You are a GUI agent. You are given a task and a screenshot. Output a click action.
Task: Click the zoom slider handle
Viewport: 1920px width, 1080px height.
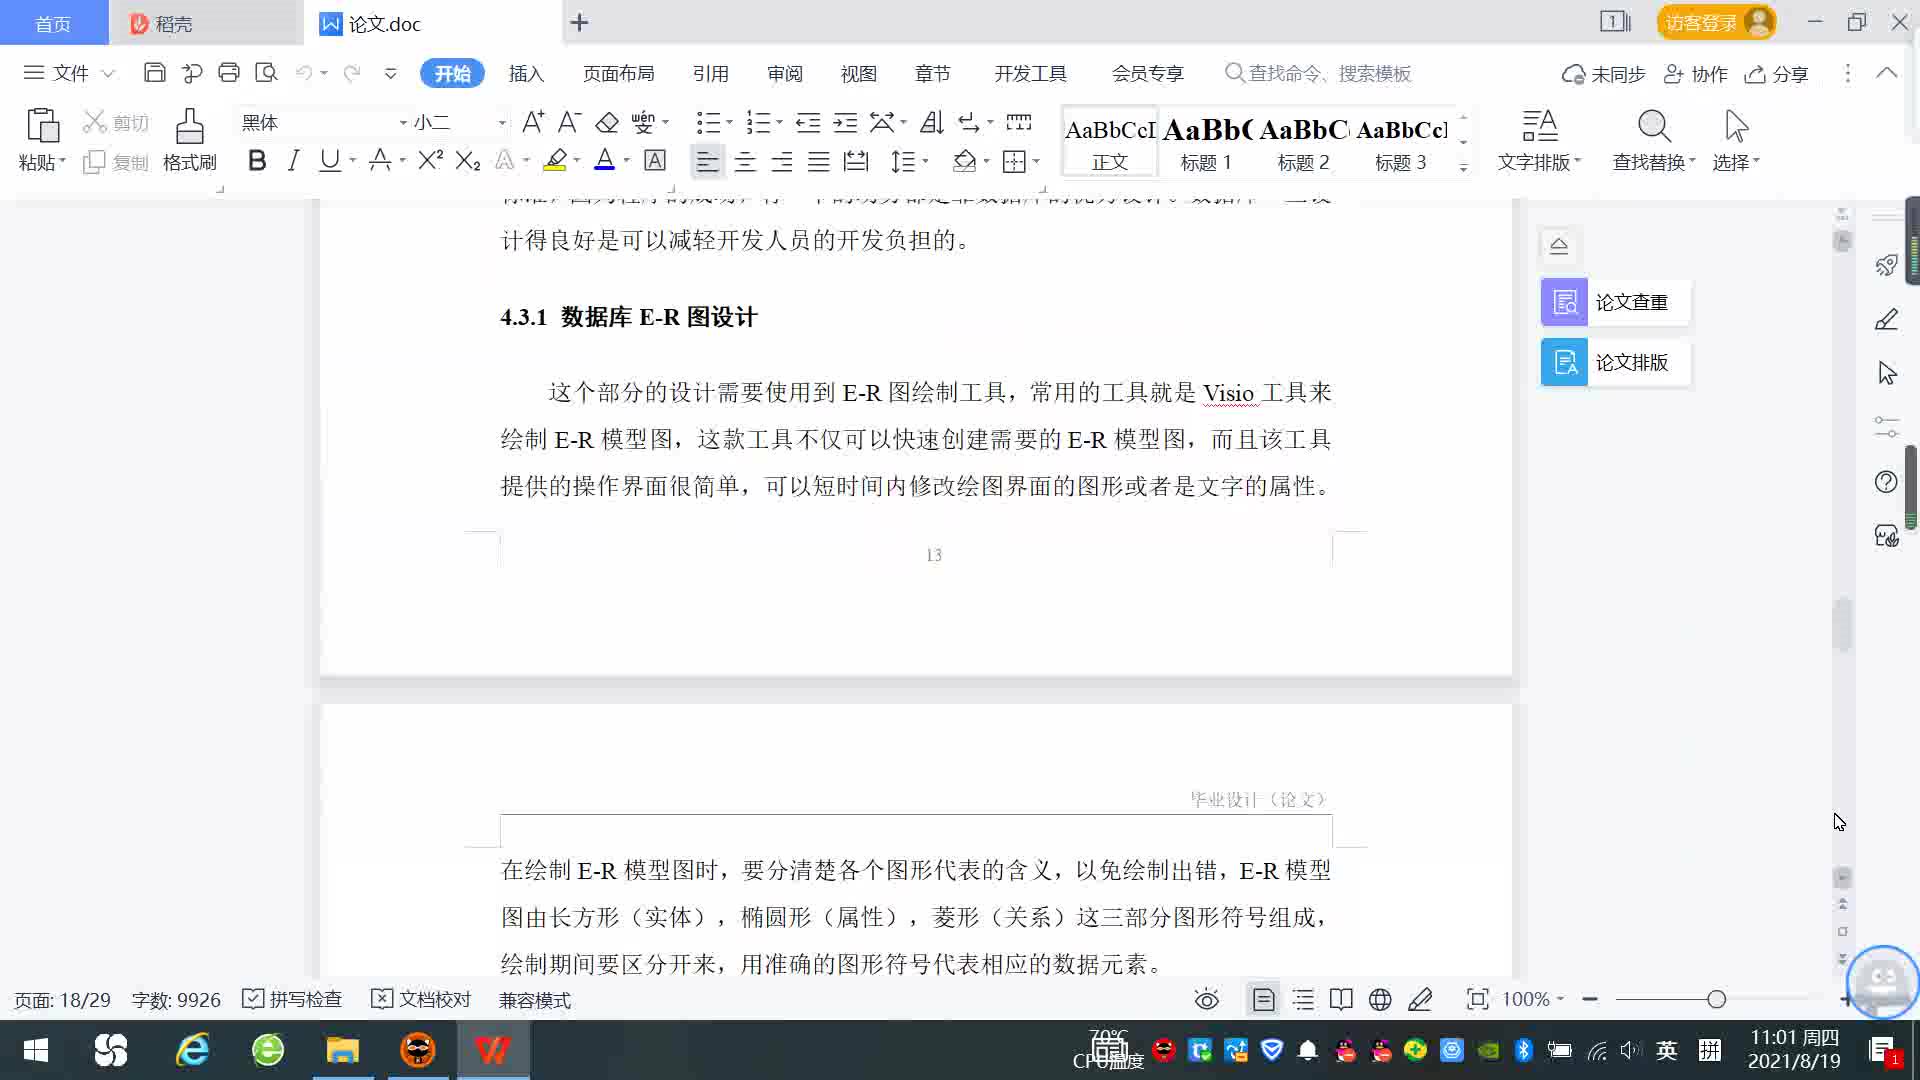tap(1716, 999)
